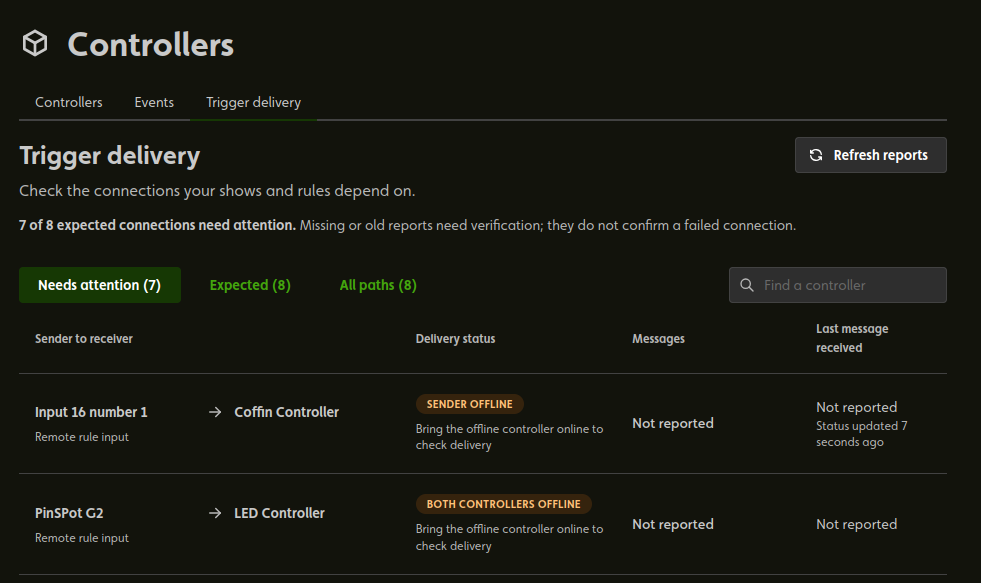The height and width of the screenshot is (583, 981).
Task: Click the 7 of 8 expected connections summary
Action: (157, 225)
